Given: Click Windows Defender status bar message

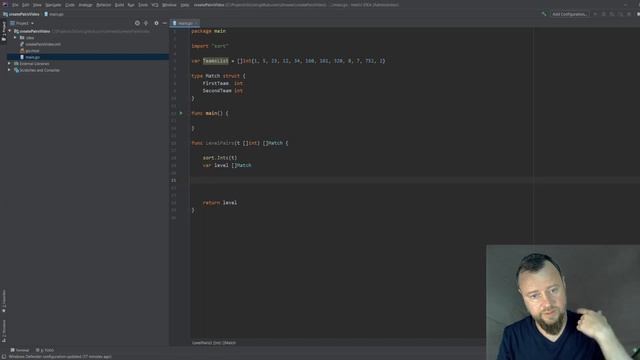Looking at the screenshot, I should (x=60, y=357).
